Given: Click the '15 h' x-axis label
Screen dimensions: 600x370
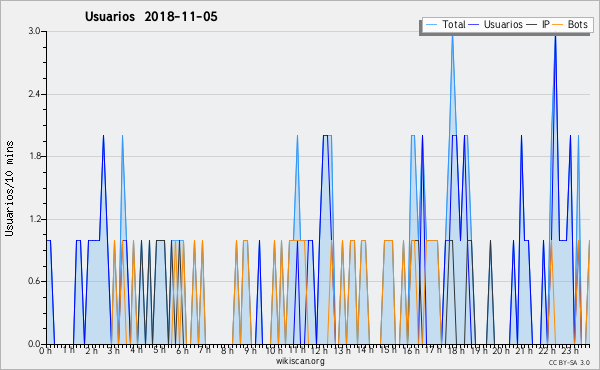Looking at the screenshot, I should tap(388, 350).
